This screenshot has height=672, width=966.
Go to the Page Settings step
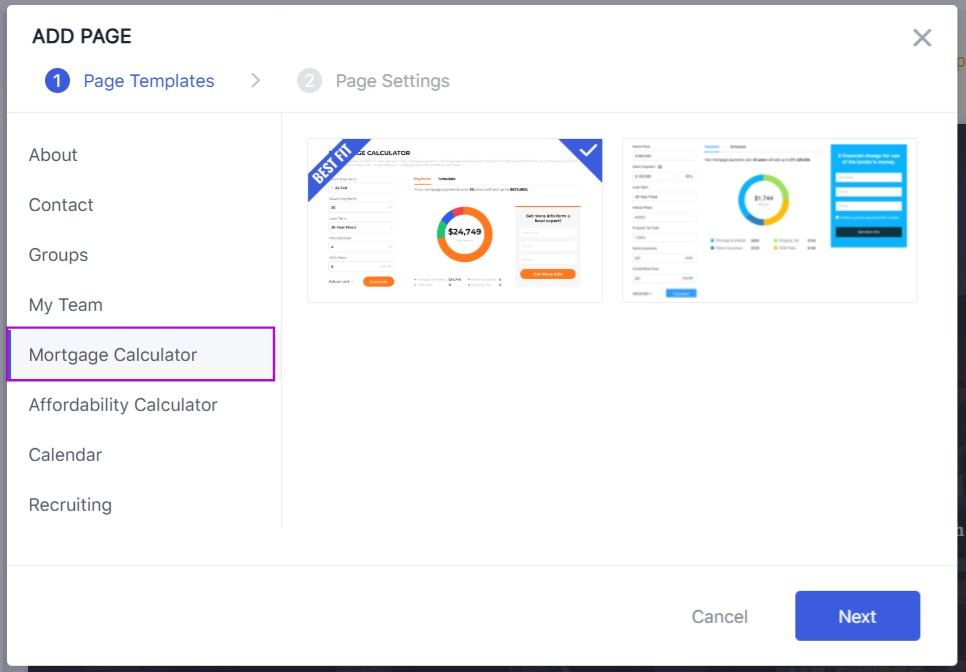392,81
